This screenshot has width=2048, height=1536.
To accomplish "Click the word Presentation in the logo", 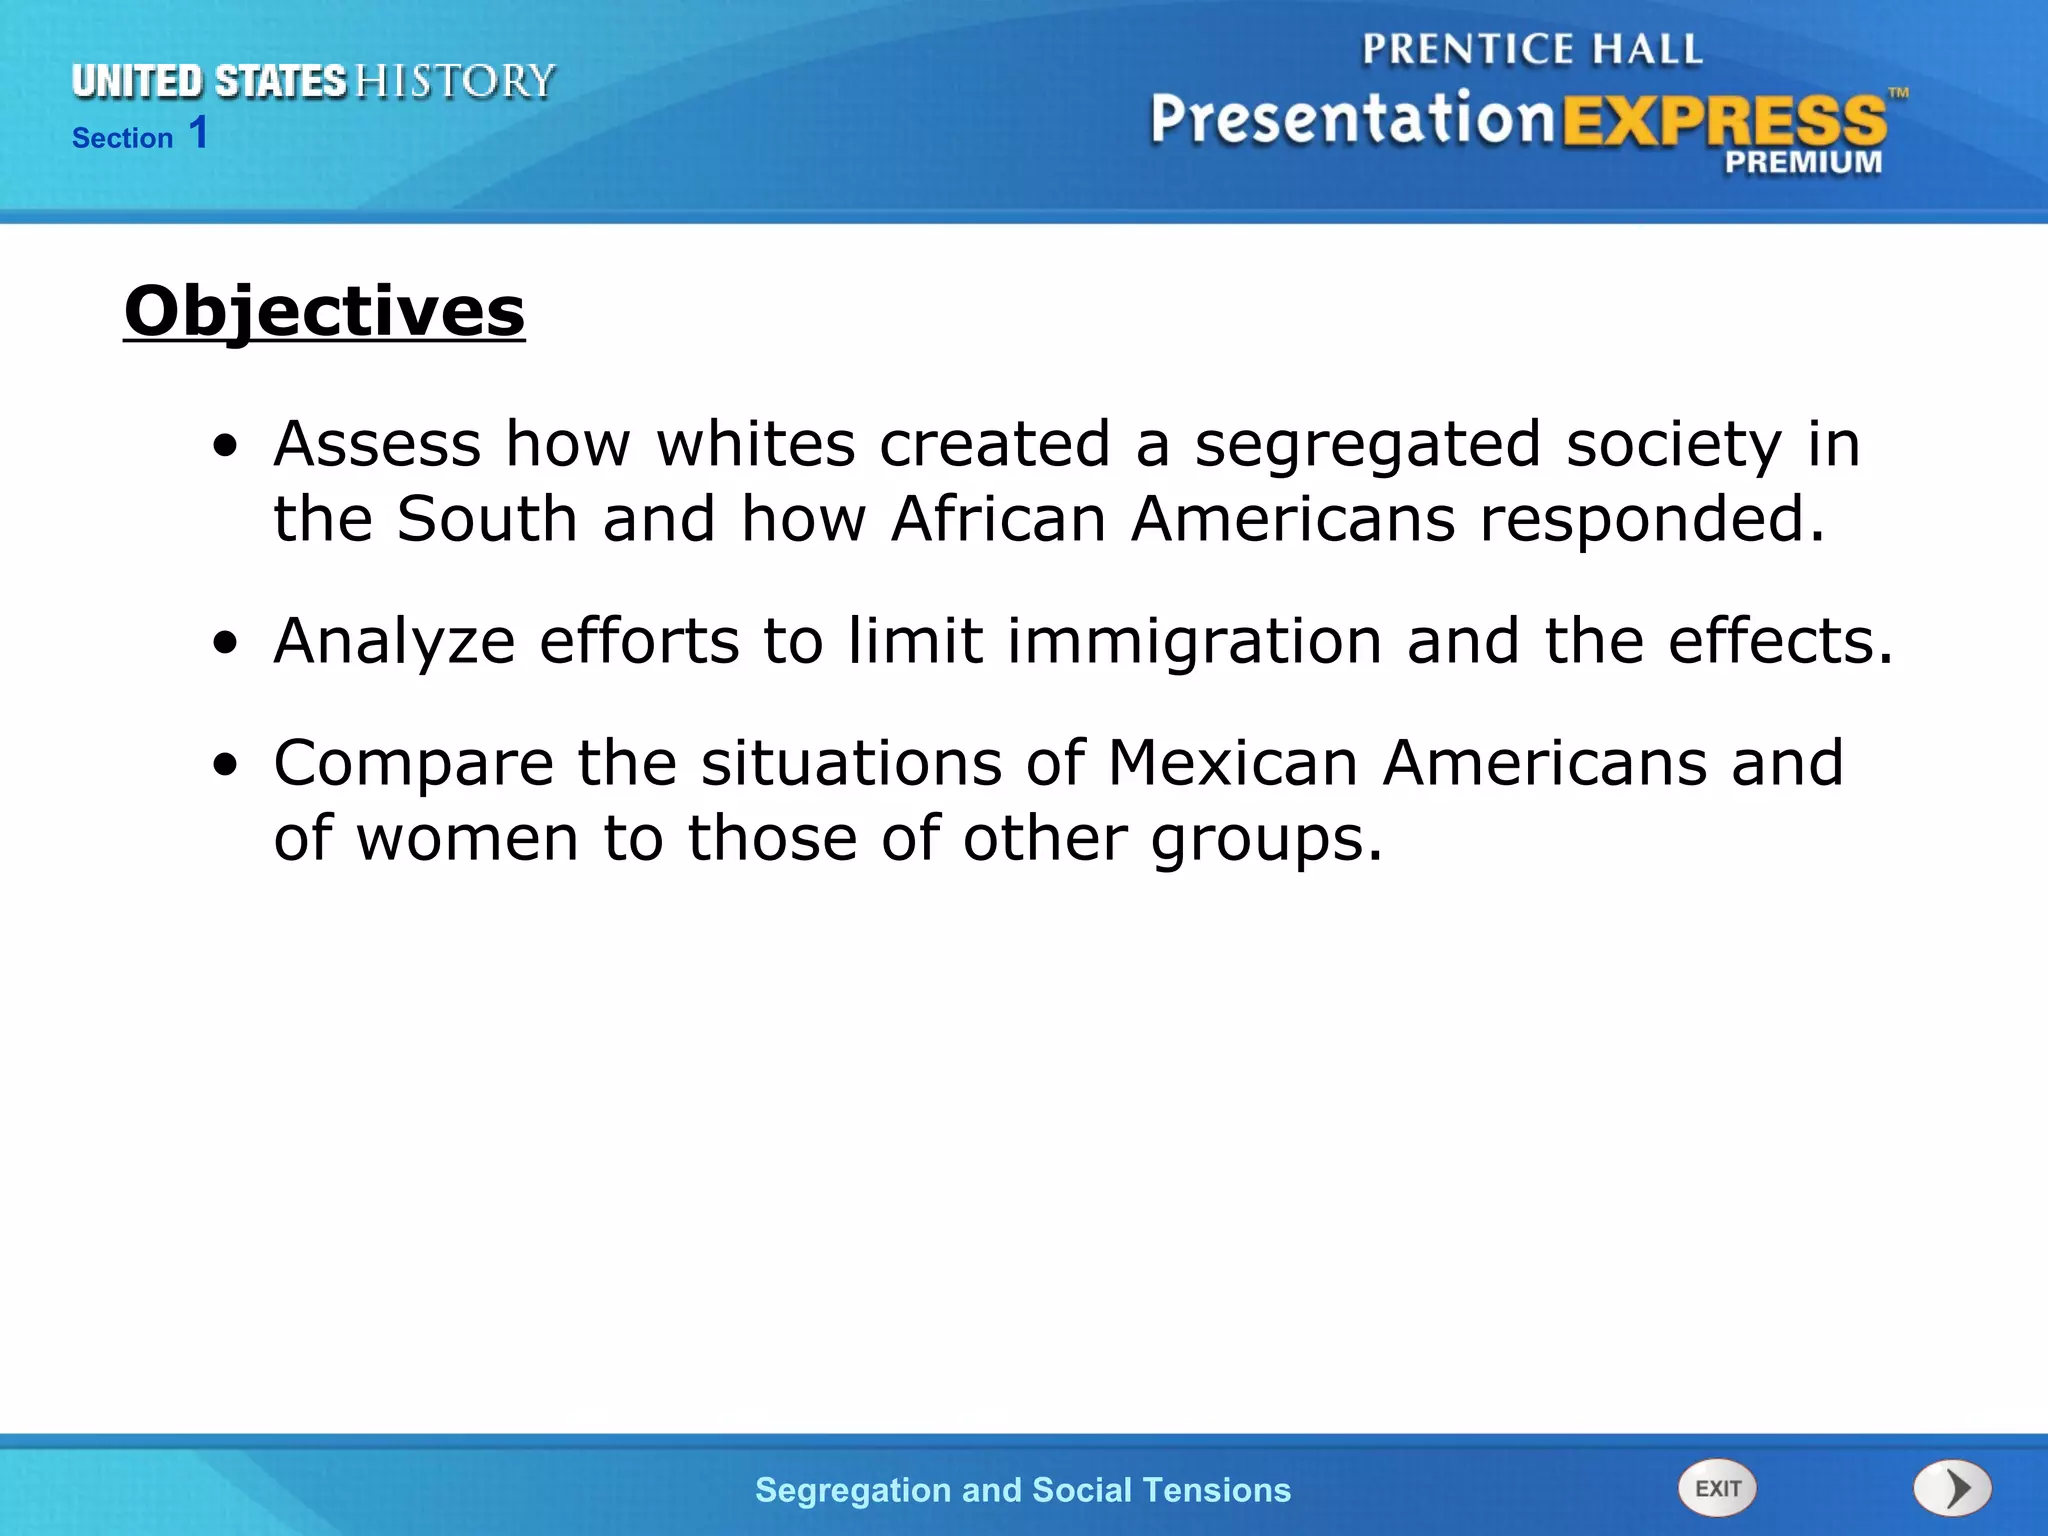I will click(1352, 119).
